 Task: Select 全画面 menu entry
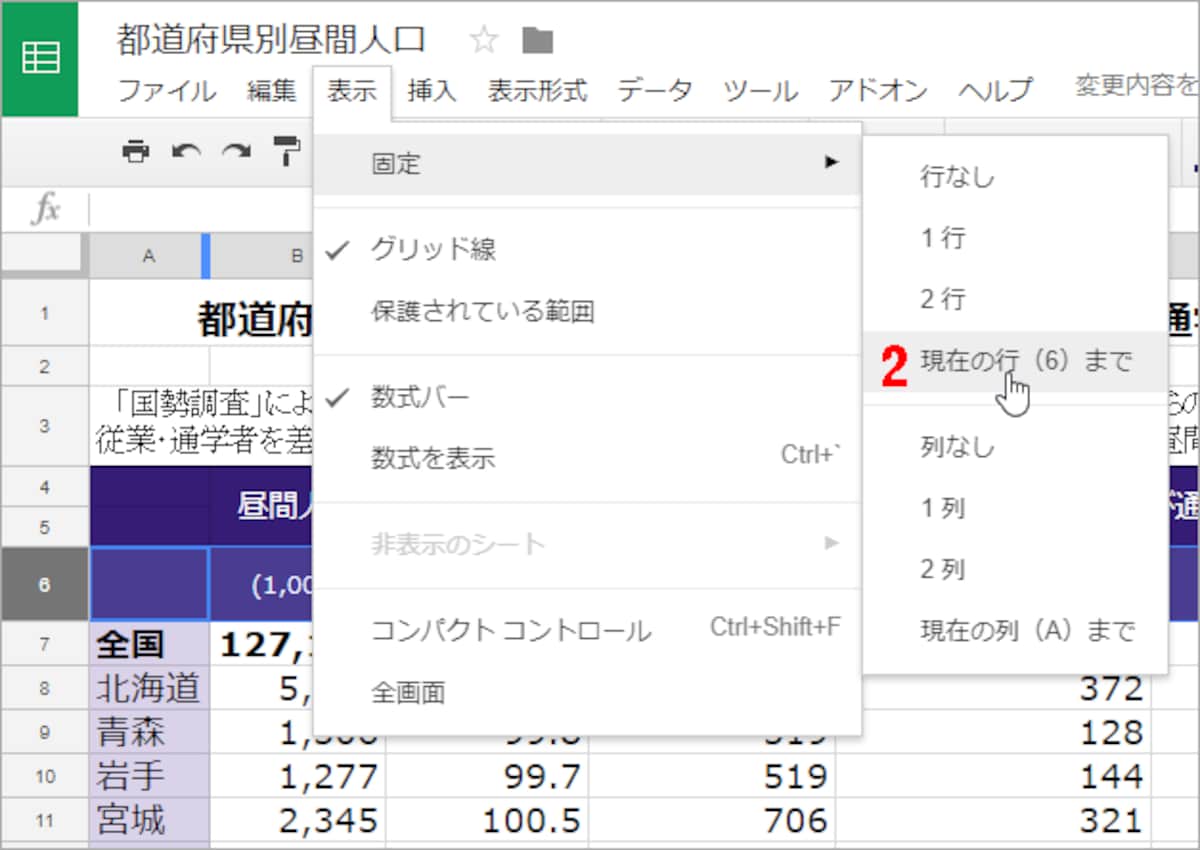tap(587, 692)
